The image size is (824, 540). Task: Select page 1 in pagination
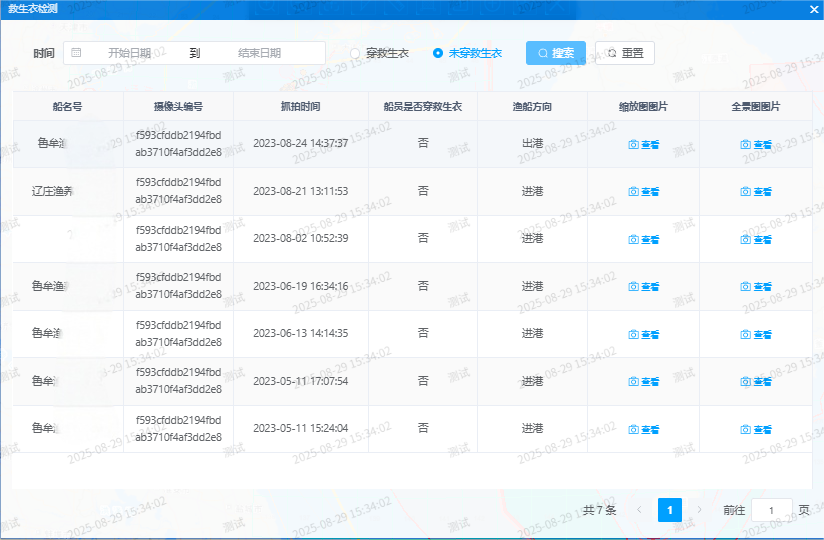click(x=670, y=510)
